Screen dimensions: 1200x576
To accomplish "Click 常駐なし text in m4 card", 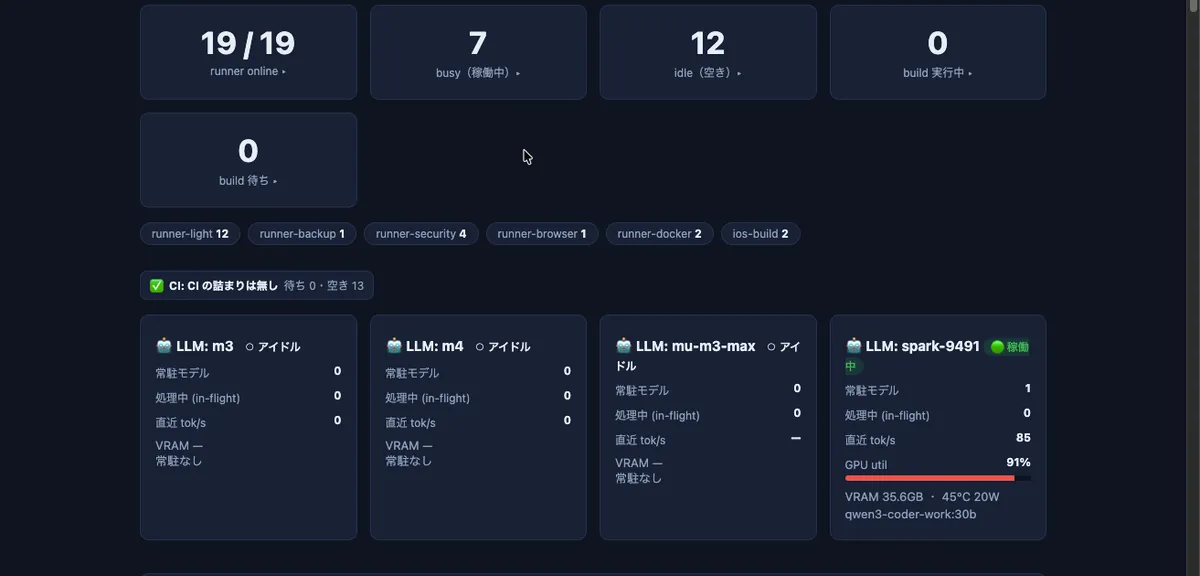I will click(x=409, y=461).
